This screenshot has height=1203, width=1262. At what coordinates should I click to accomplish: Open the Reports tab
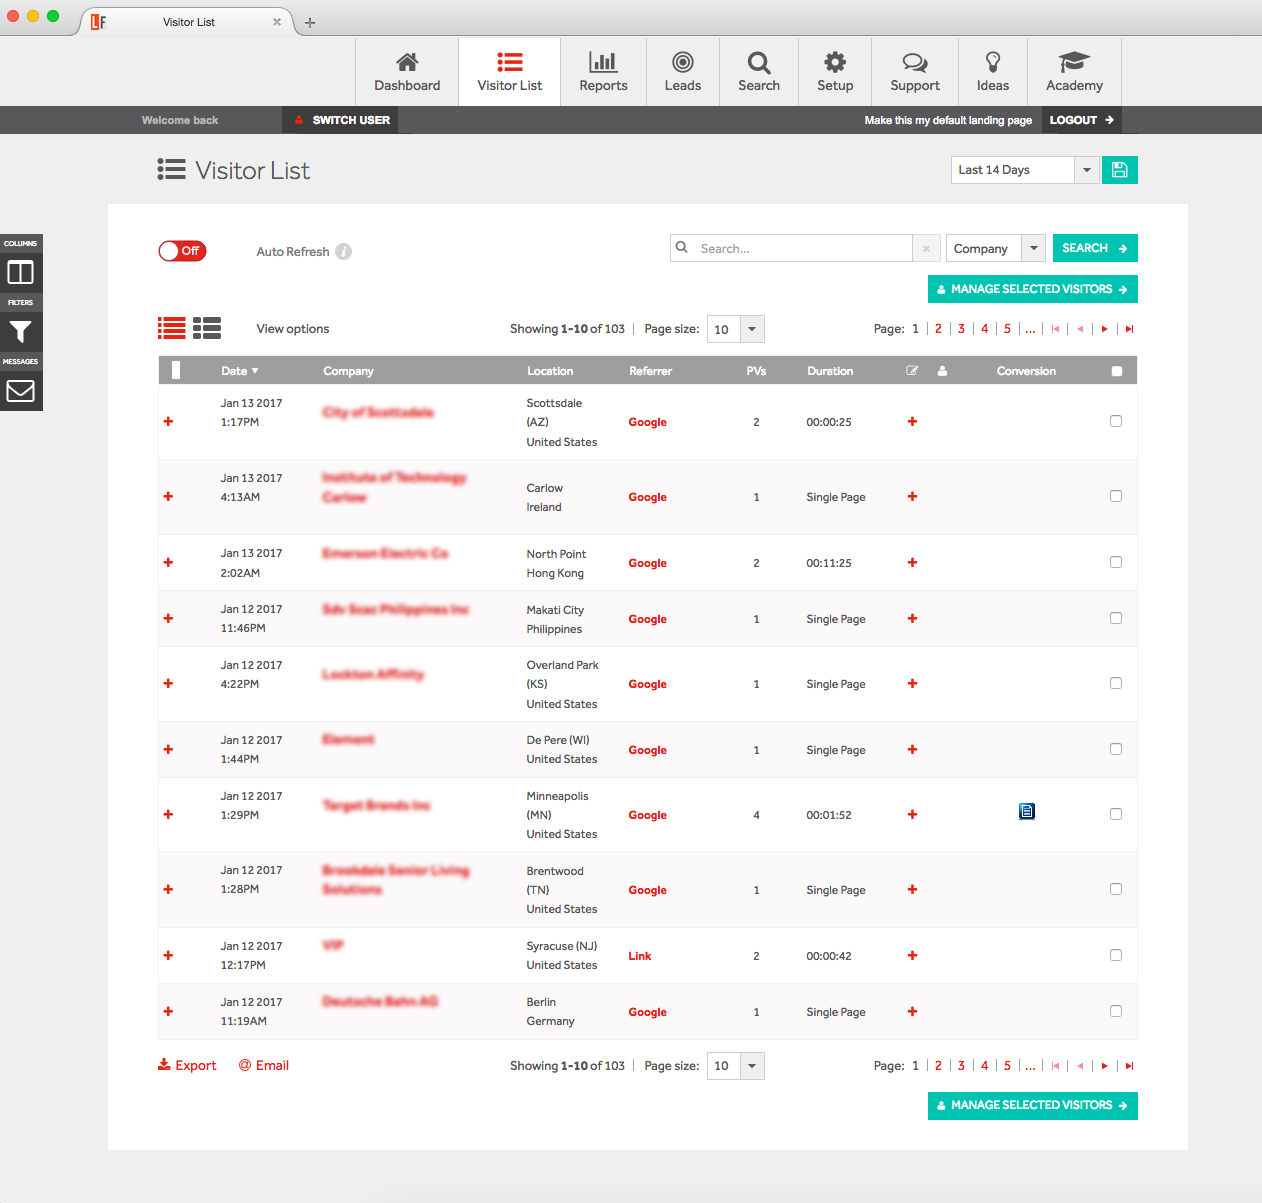[x=603, y=72]
